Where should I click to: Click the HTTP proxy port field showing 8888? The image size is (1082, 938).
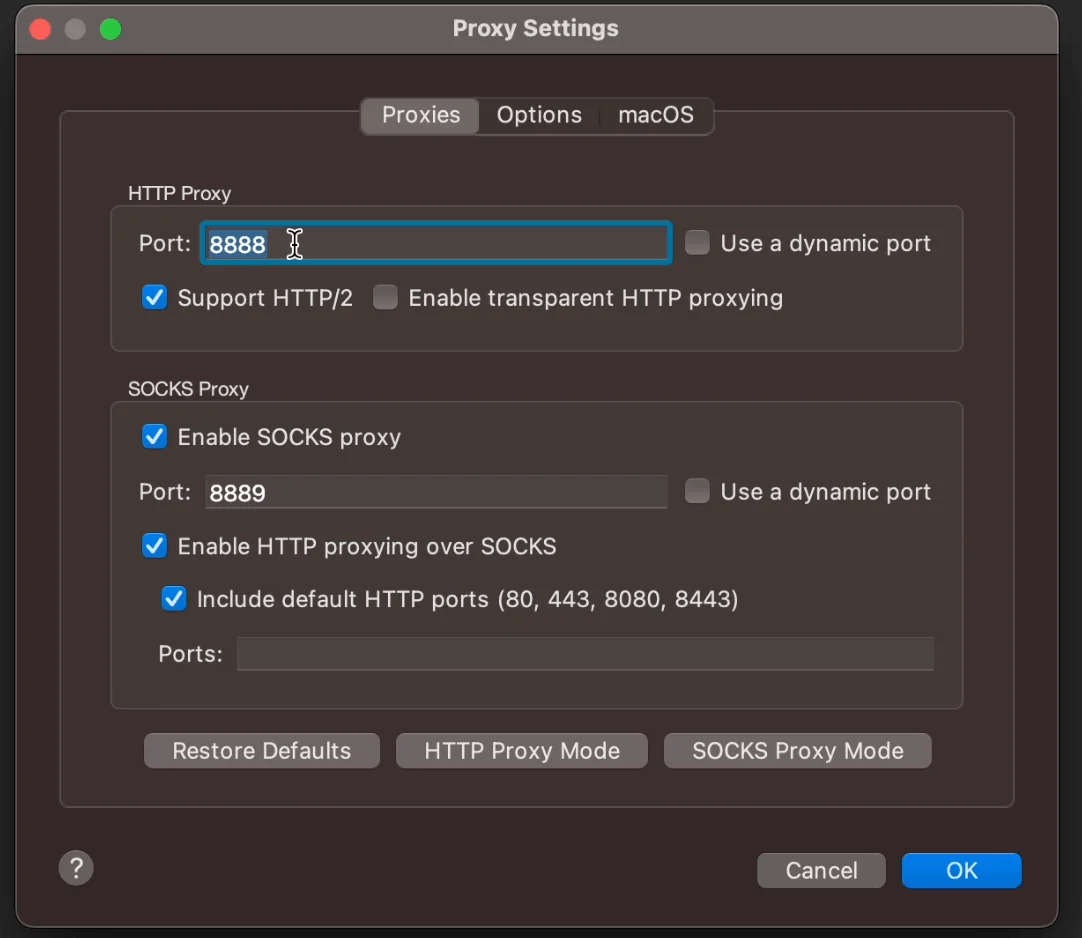click(435, 242)
